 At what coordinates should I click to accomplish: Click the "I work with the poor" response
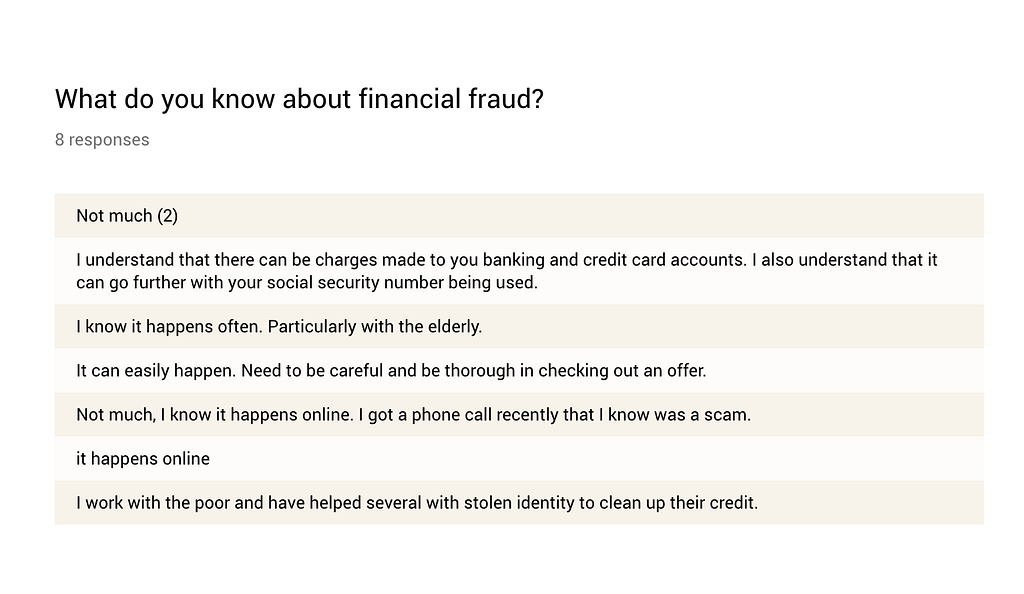pos(519,503)
